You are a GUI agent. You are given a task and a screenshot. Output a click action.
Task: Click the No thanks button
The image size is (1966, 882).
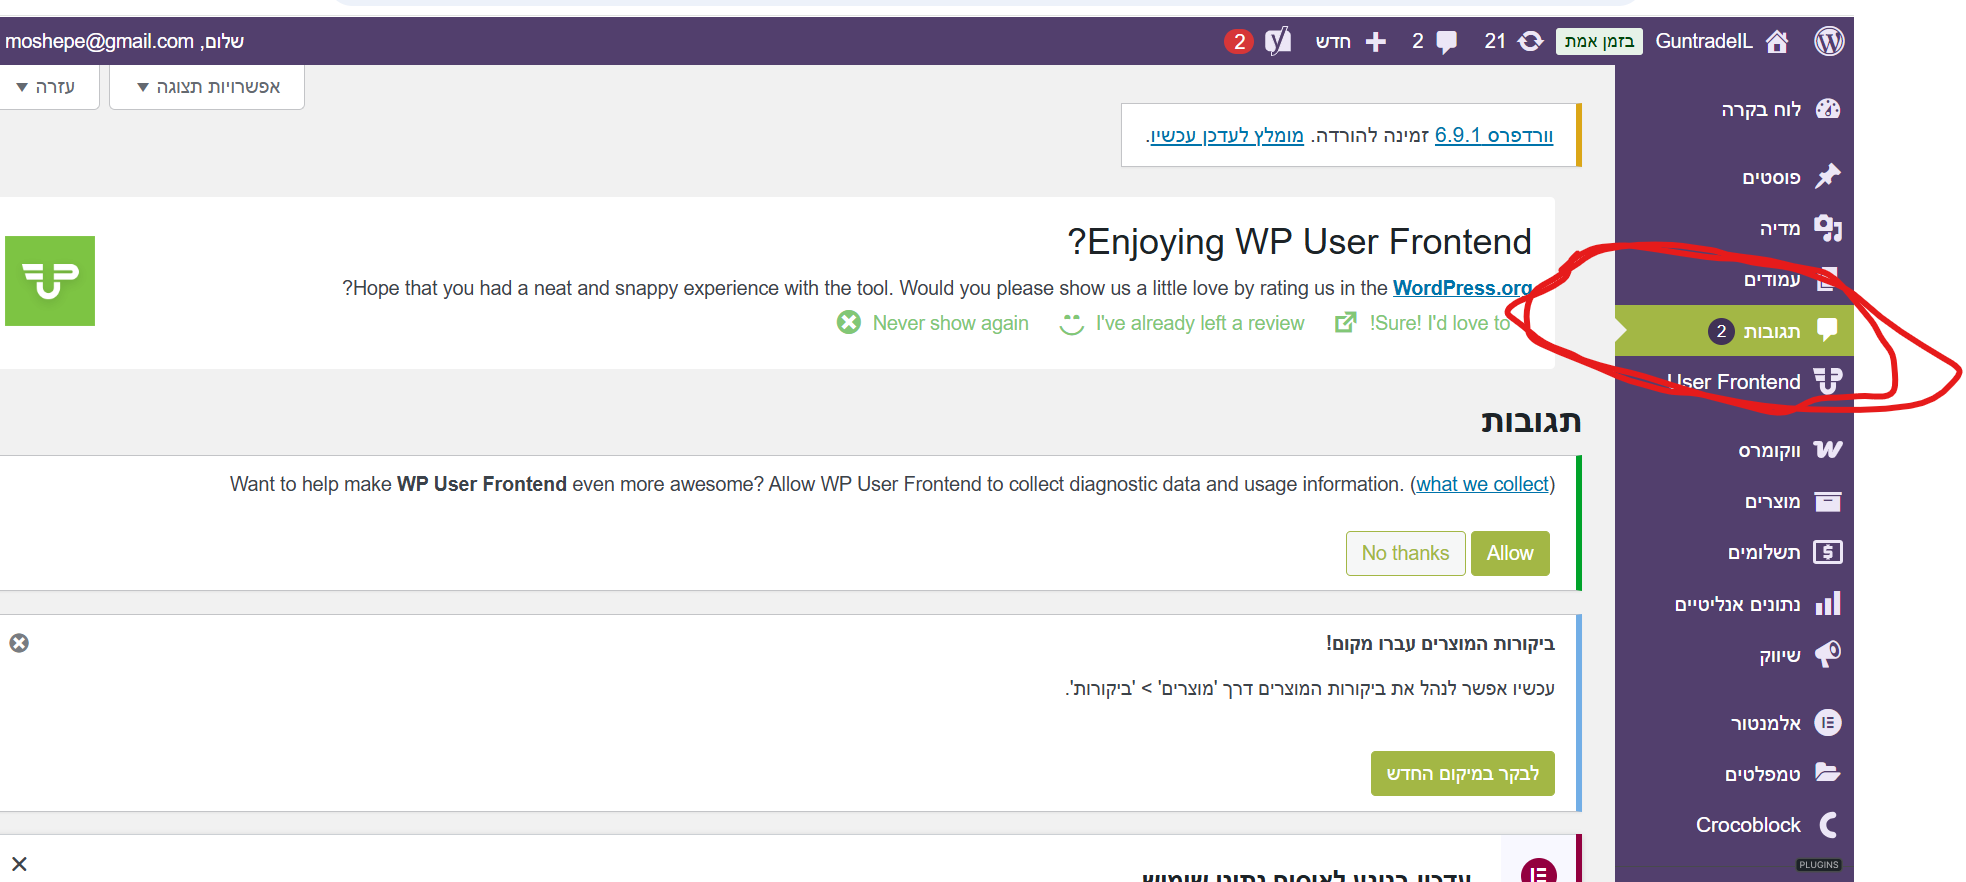1405,553
